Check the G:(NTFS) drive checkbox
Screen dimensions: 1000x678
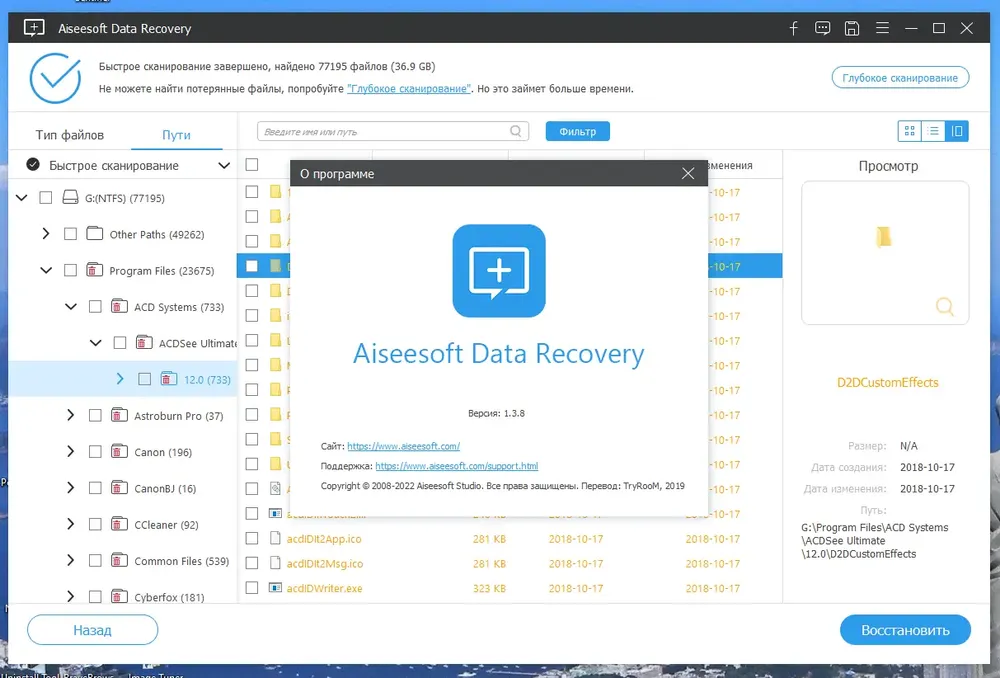46,198
